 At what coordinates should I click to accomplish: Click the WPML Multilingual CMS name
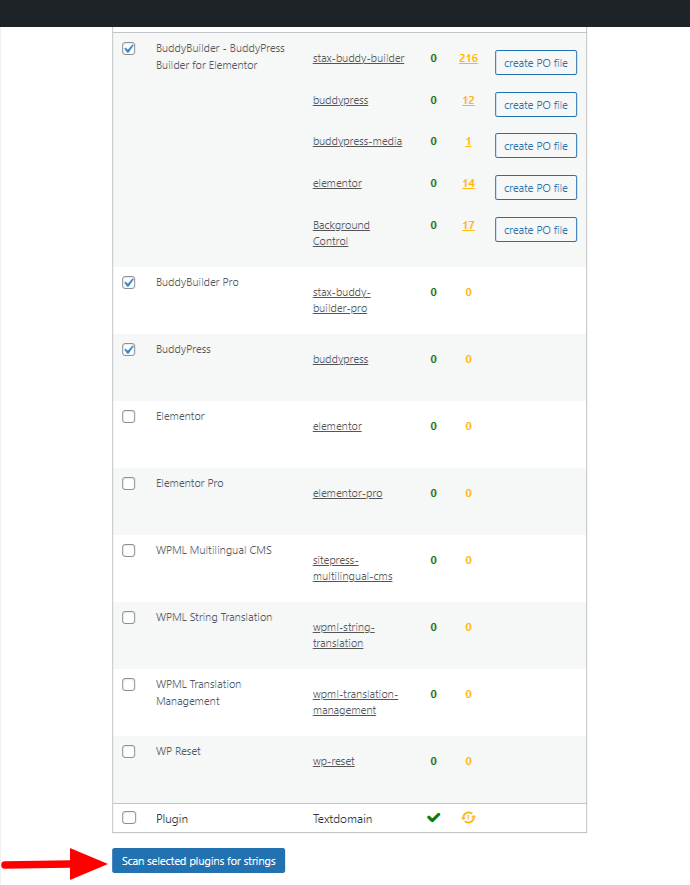tap(214, 550)
